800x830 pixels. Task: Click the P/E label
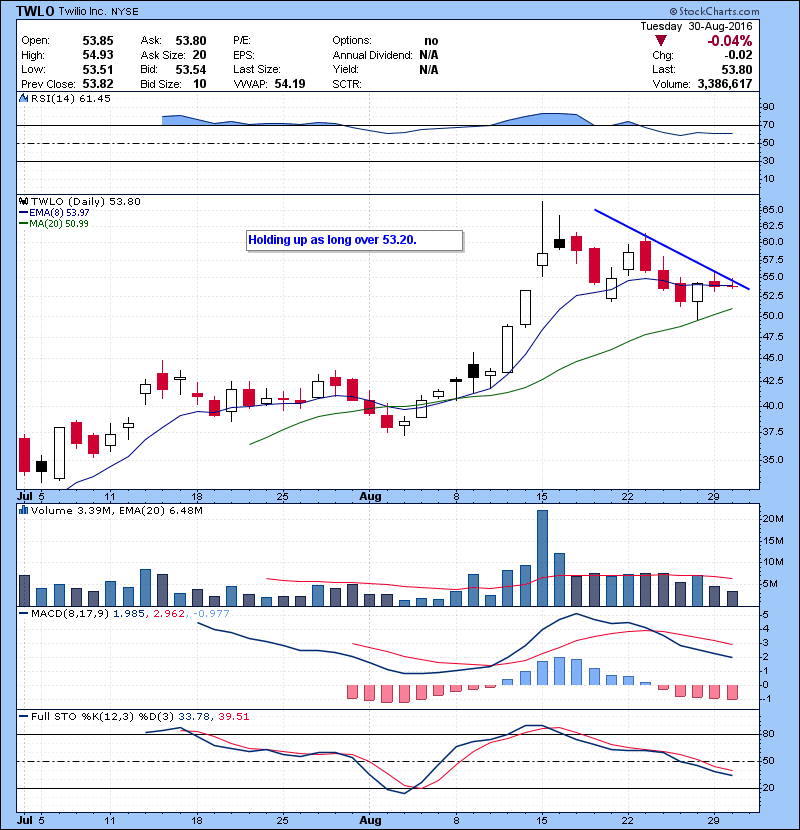(242, 41)
